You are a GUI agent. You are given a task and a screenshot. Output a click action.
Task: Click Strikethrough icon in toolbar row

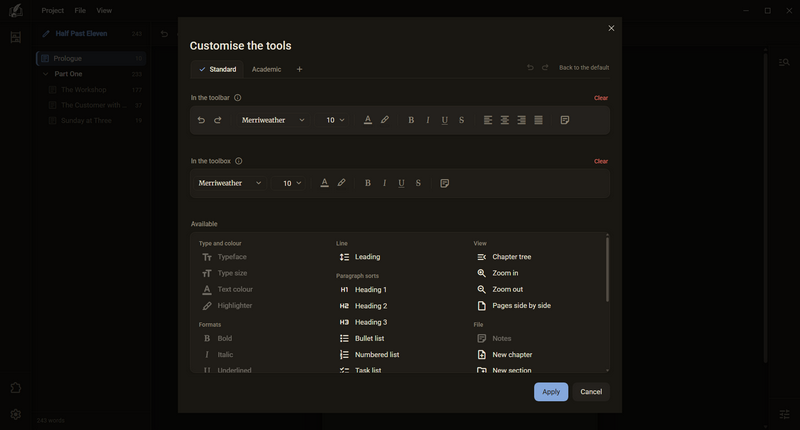pyautogui.click(x=461, y=120)
